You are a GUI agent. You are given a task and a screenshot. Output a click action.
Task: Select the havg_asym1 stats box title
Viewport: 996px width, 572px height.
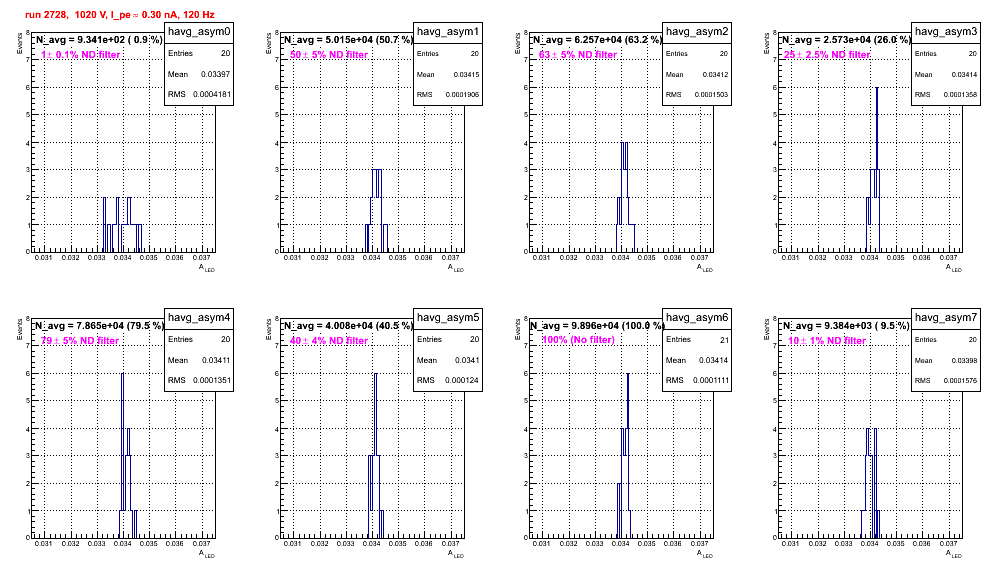coord(448,32)
